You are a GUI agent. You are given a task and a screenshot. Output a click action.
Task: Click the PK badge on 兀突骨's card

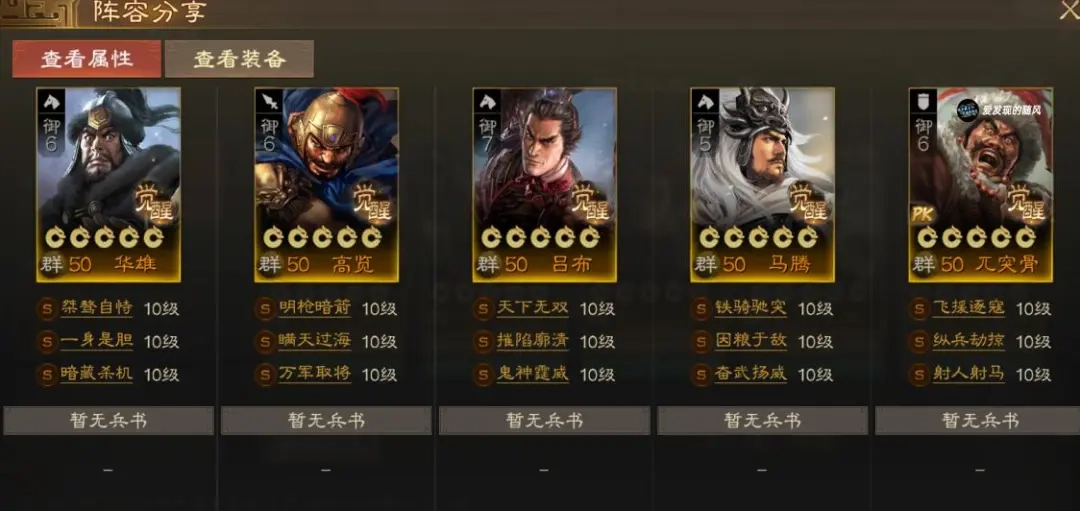(x=924, y=214)
